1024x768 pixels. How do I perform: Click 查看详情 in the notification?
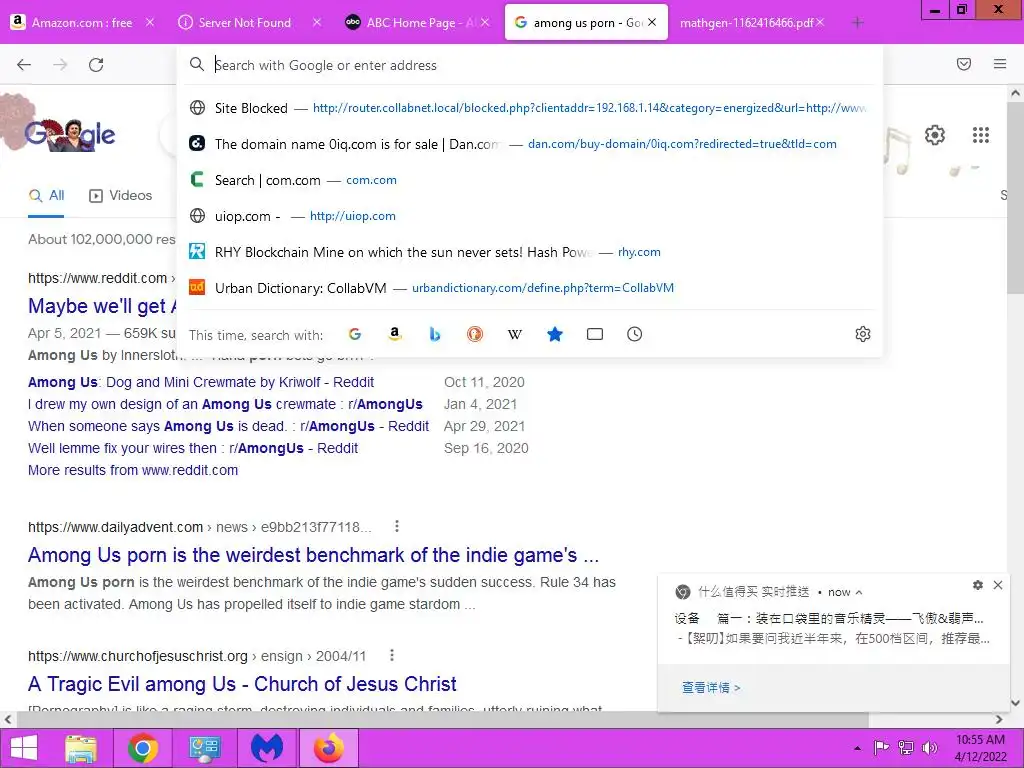pos(711,687)
